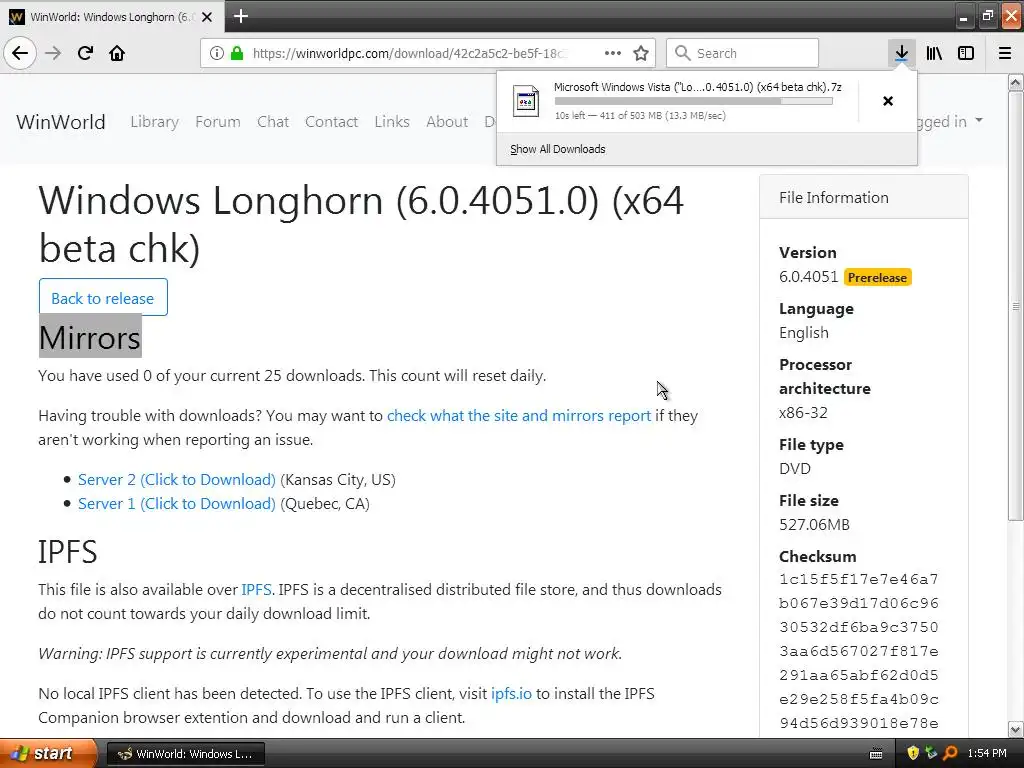The width and height of the screenshot is (1024, 768).
Task: Click the scrollbar down arrow
Action: tap(1016, 729)
